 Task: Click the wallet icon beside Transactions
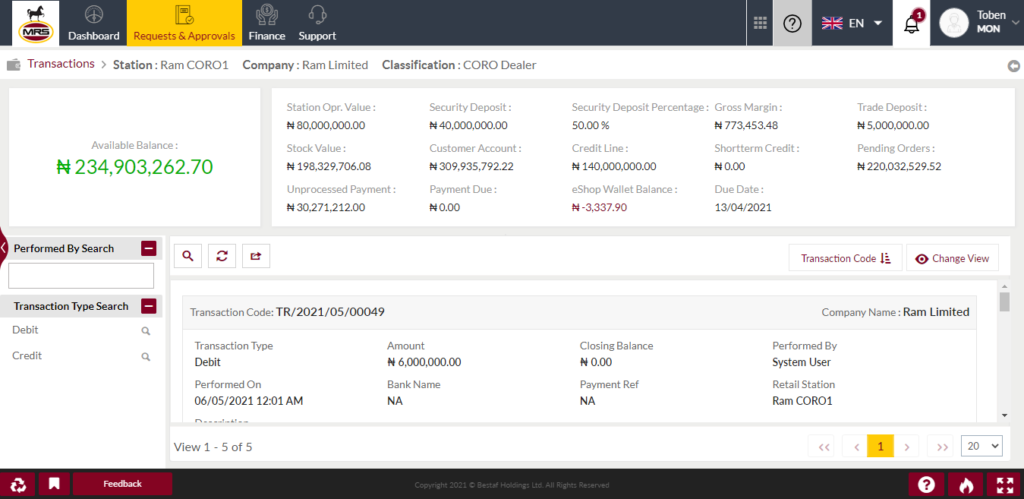tap(13, 65)
